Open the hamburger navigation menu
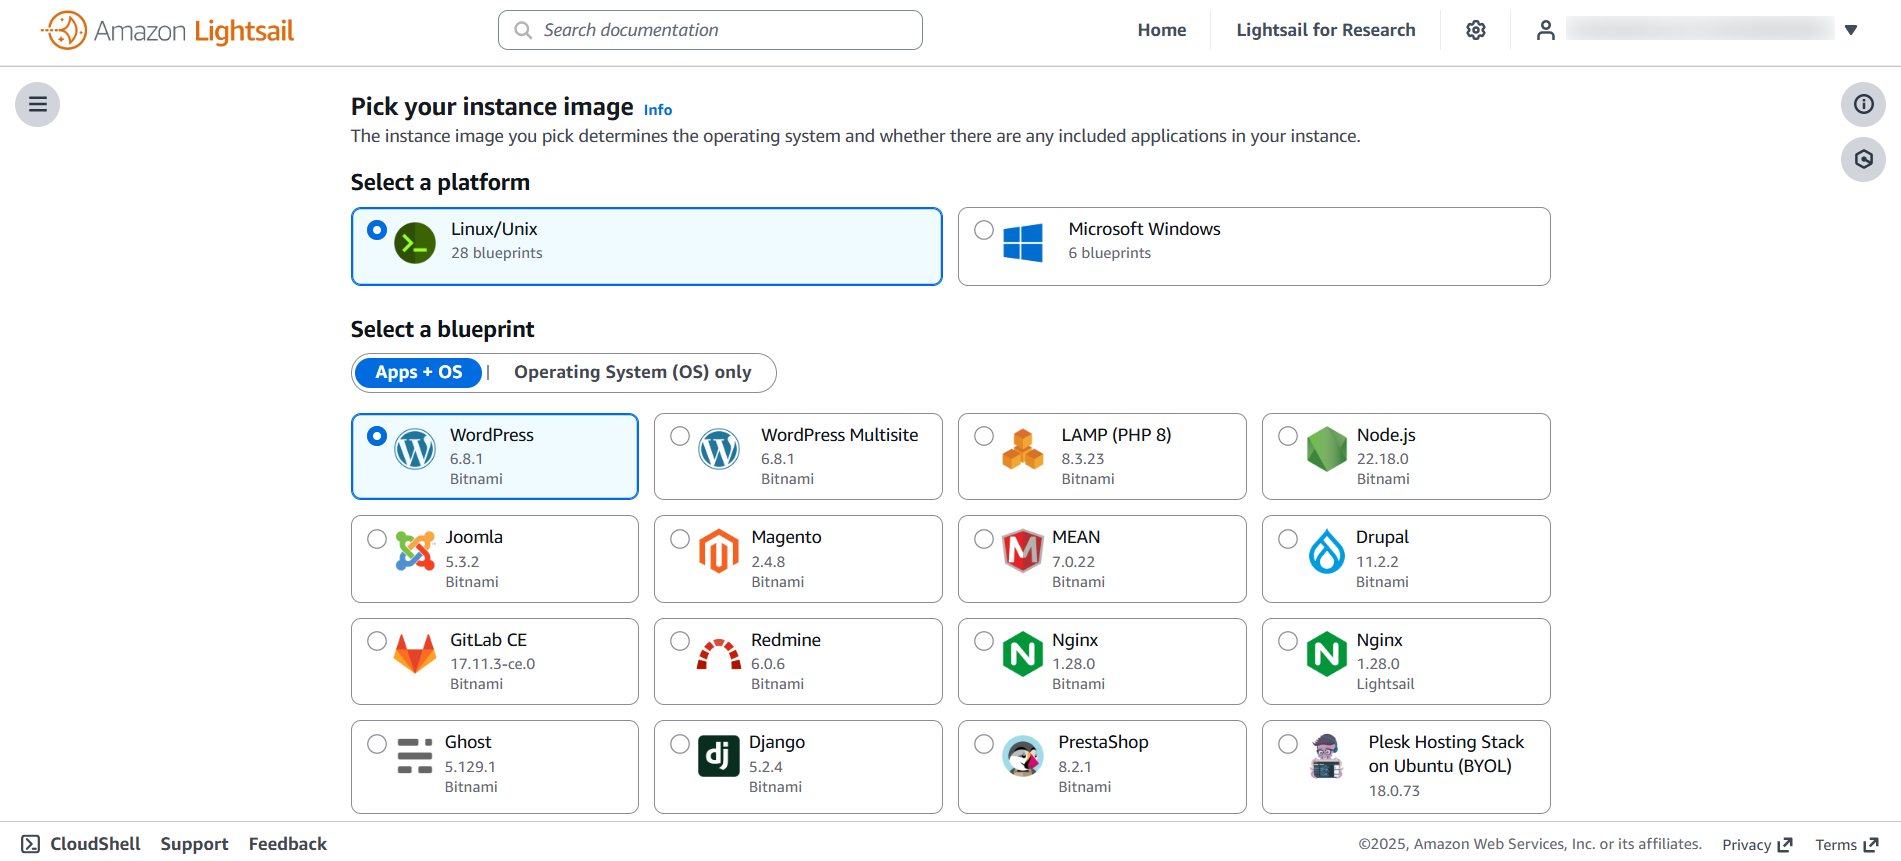This screenshot has width=1901, height=861. click(38, 104)
